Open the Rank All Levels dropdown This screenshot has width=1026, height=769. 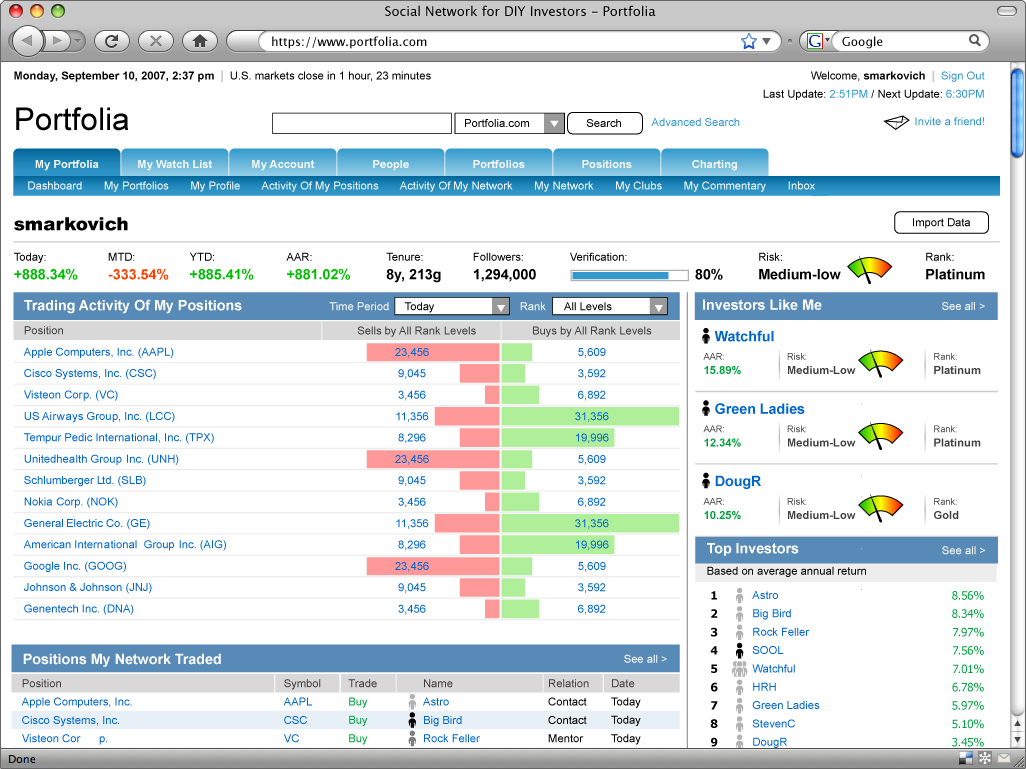coord(610,306)
